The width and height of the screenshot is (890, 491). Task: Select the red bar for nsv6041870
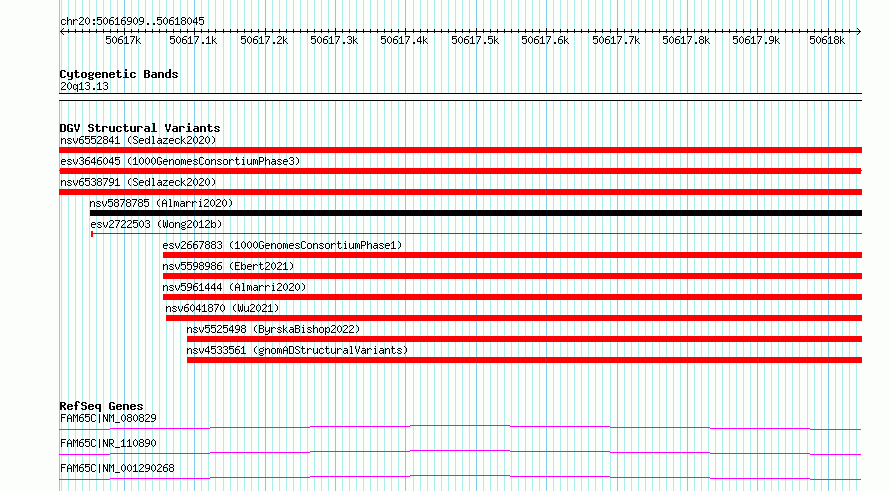pos(514,318)
